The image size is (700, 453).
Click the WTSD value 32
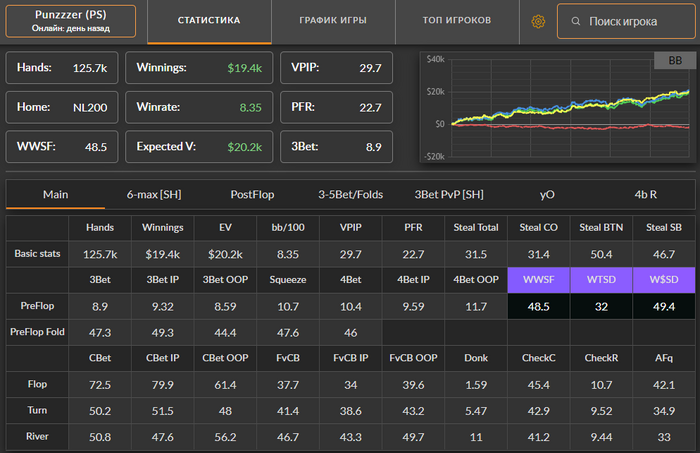tap(601, 307)
